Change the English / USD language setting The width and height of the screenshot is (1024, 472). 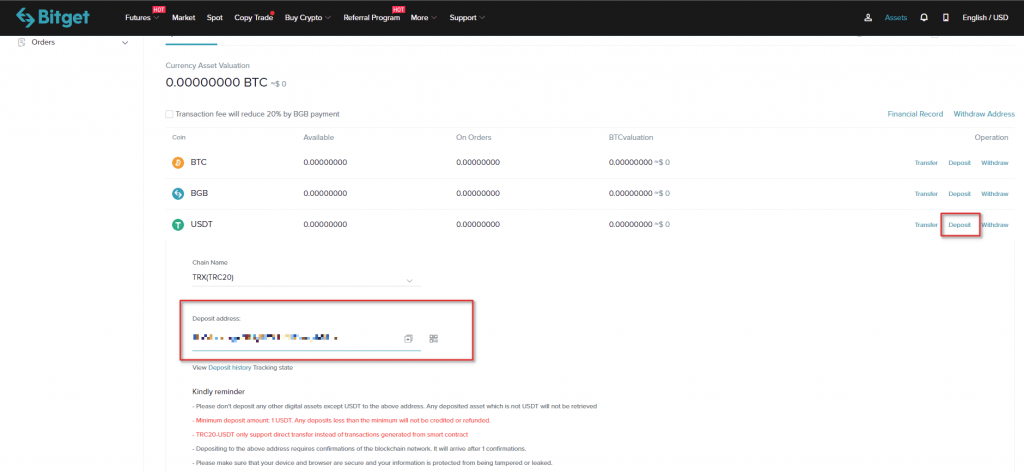click(985, 18)
